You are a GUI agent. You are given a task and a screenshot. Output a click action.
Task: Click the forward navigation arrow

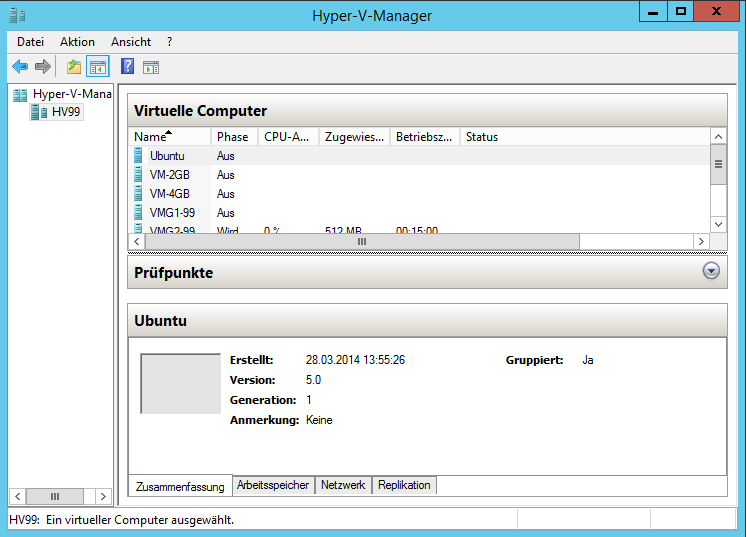click(43, 67)
